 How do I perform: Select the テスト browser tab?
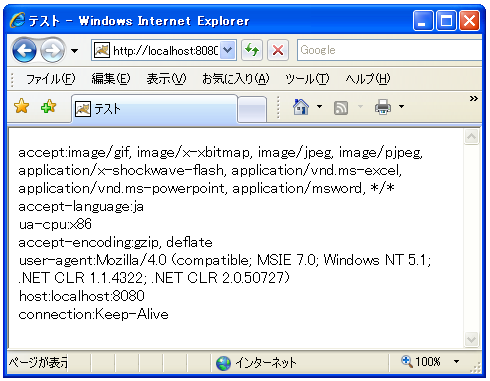pyautogui.click(x=154, y=109)
